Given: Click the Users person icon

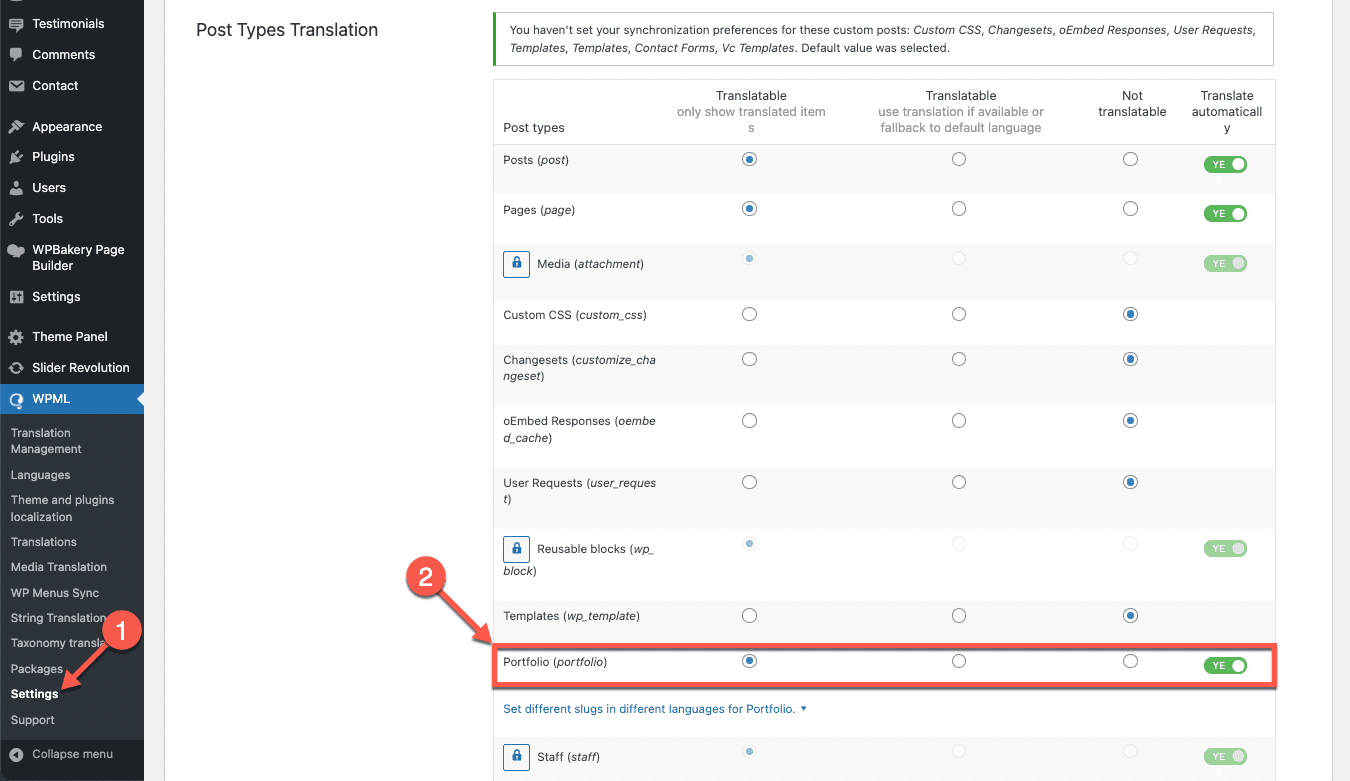Looking at the screenshot, I should (16, 188).
